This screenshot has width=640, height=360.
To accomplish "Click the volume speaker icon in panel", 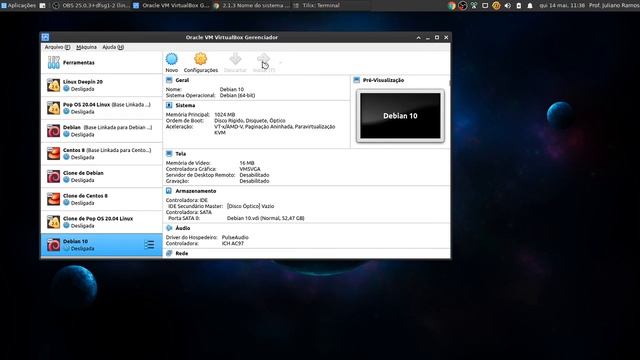I will (x=507, y=5).
